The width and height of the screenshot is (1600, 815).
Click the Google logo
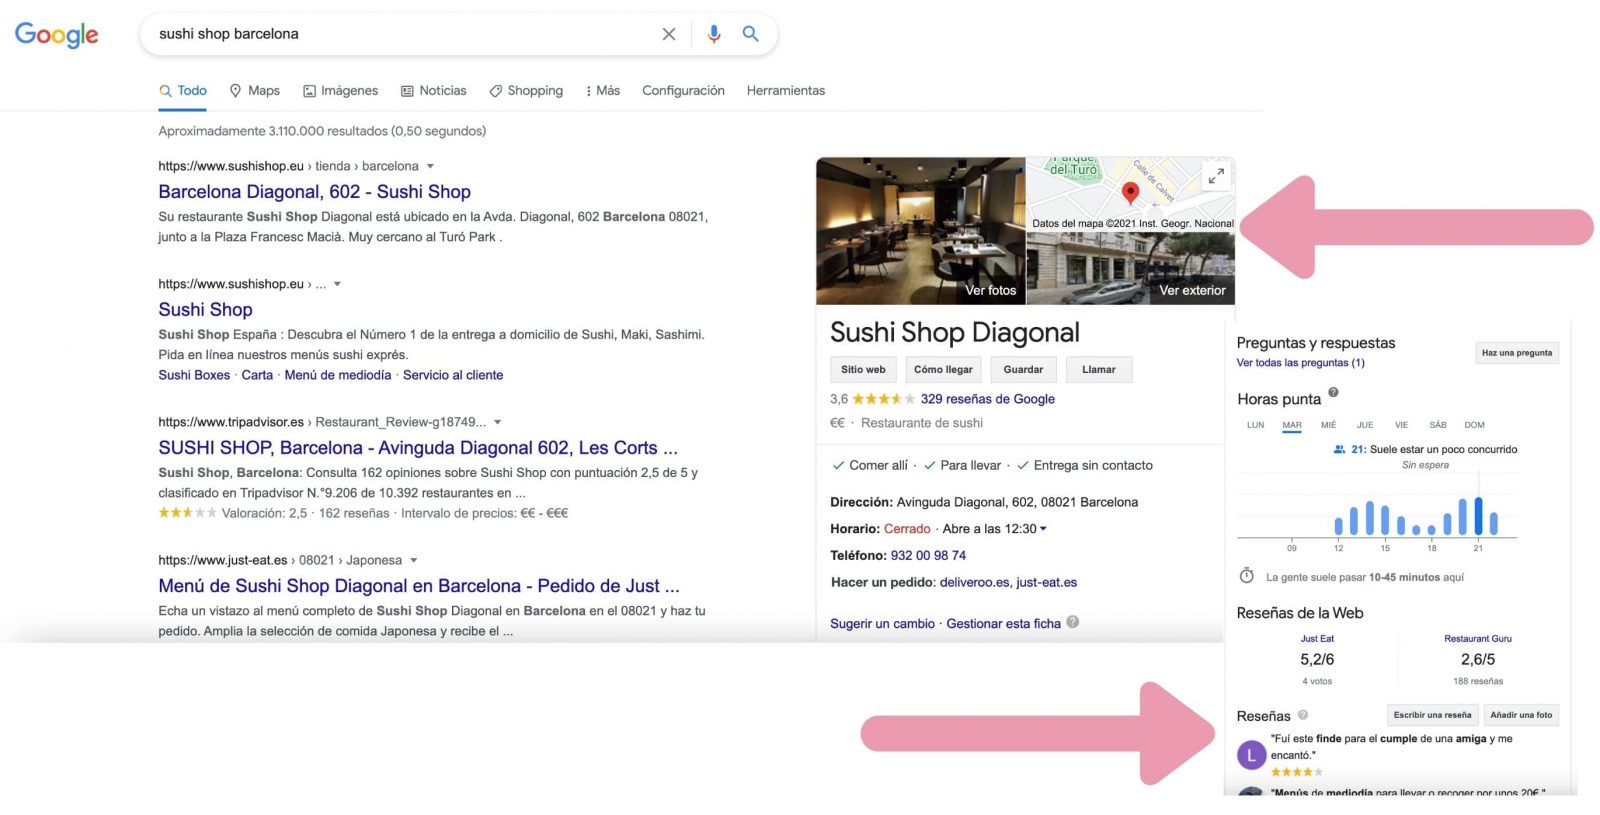[x=56, y=35]
